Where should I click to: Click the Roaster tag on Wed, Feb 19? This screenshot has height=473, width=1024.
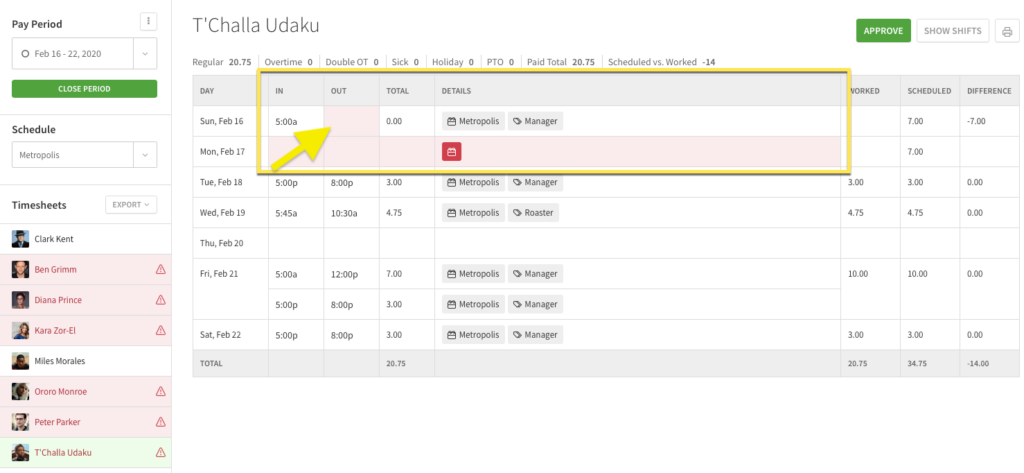(x=533, y=212)
